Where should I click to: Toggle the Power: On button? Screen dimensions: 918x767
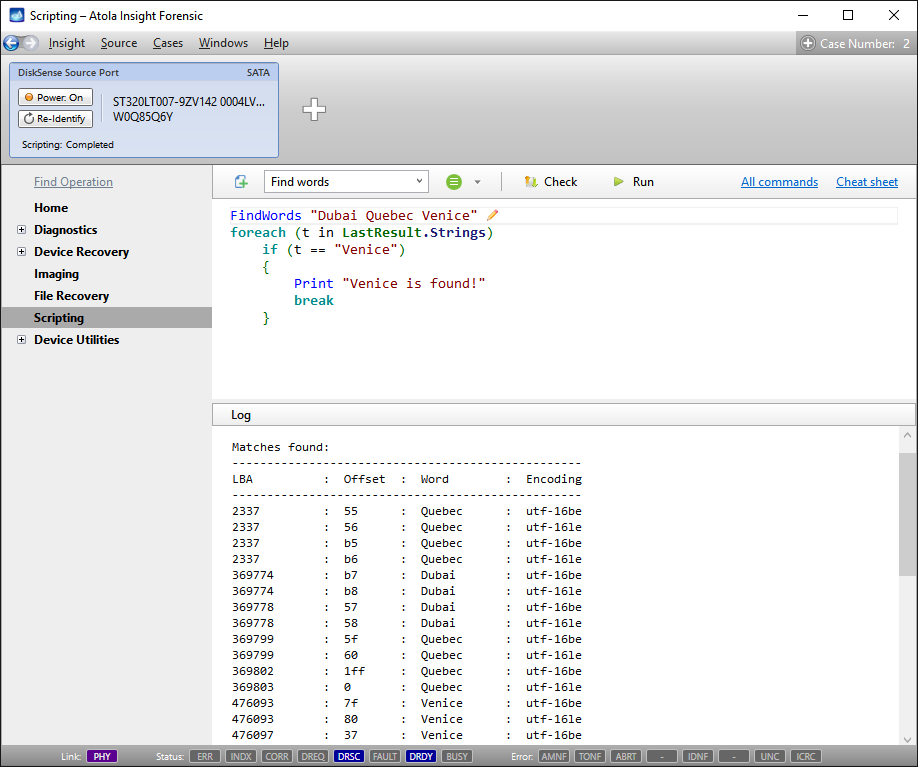coord(55,97)
